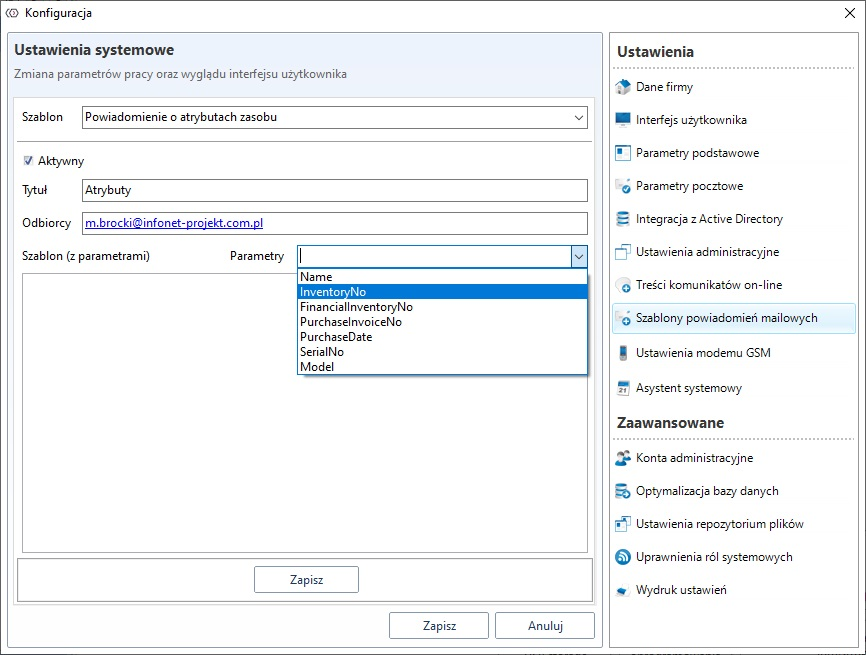Click into the Tytuł text field
Viewport: 866px width, 655px height.
[x=335, y=190]
